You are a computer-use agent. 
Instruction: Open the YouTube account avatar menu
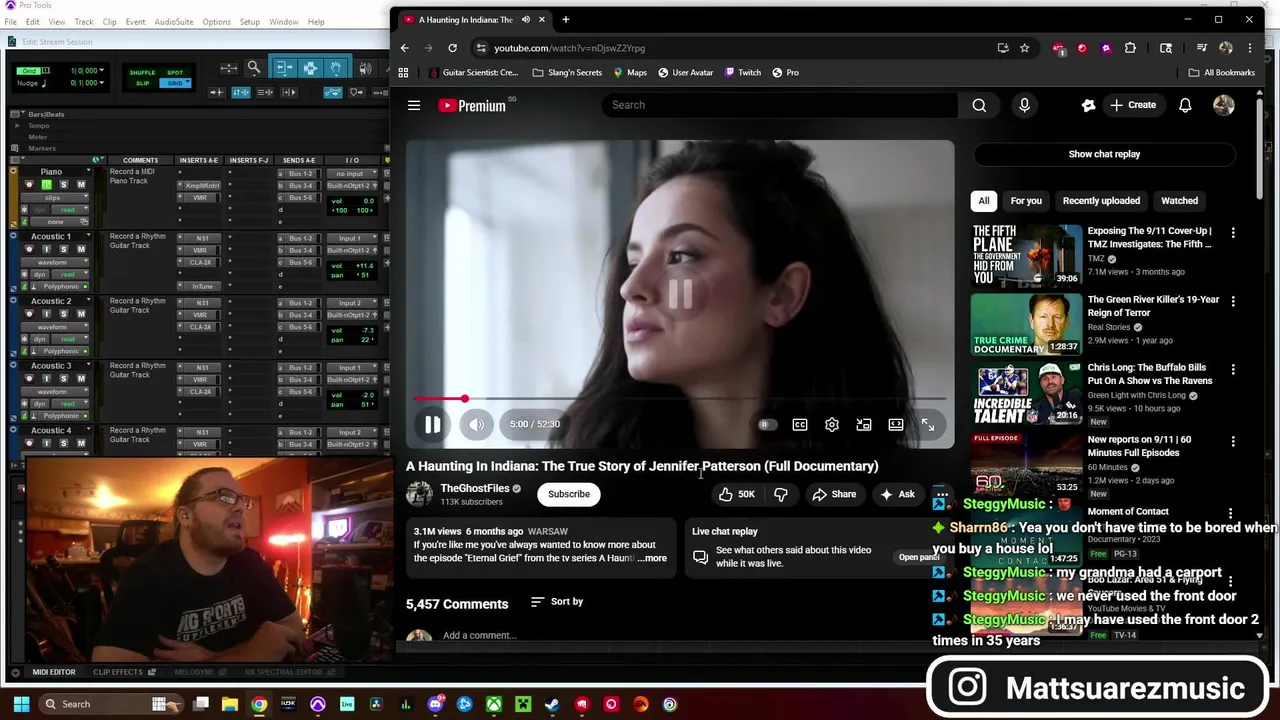[1224, 105]
